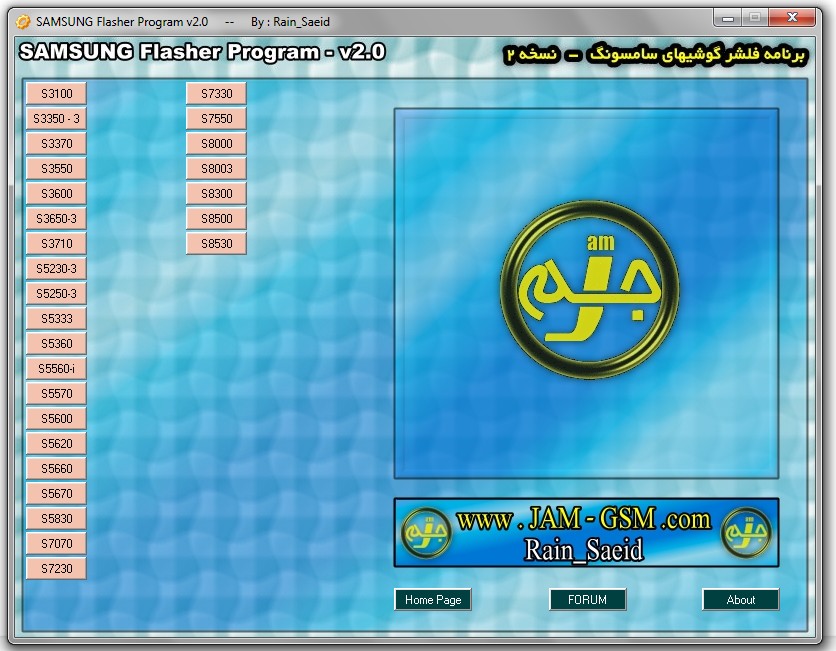Viewport: 836px width, 651px height.
Task: Select the S8300 model
Action: (216, 194)
